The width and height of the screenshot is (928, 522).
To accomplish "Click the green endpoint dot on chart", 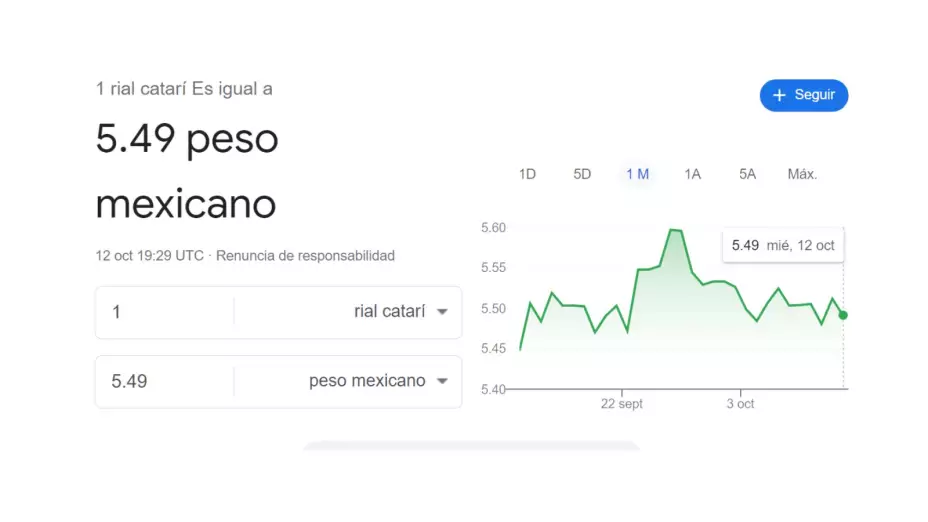I will (x=843, y=315).
